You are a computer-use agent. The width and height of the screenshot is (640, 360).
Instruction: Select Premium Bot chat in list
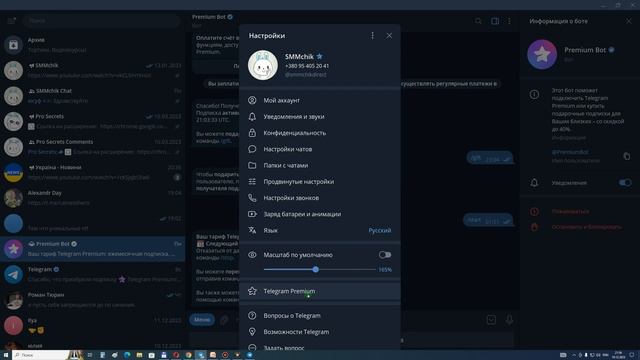(93, 249)
